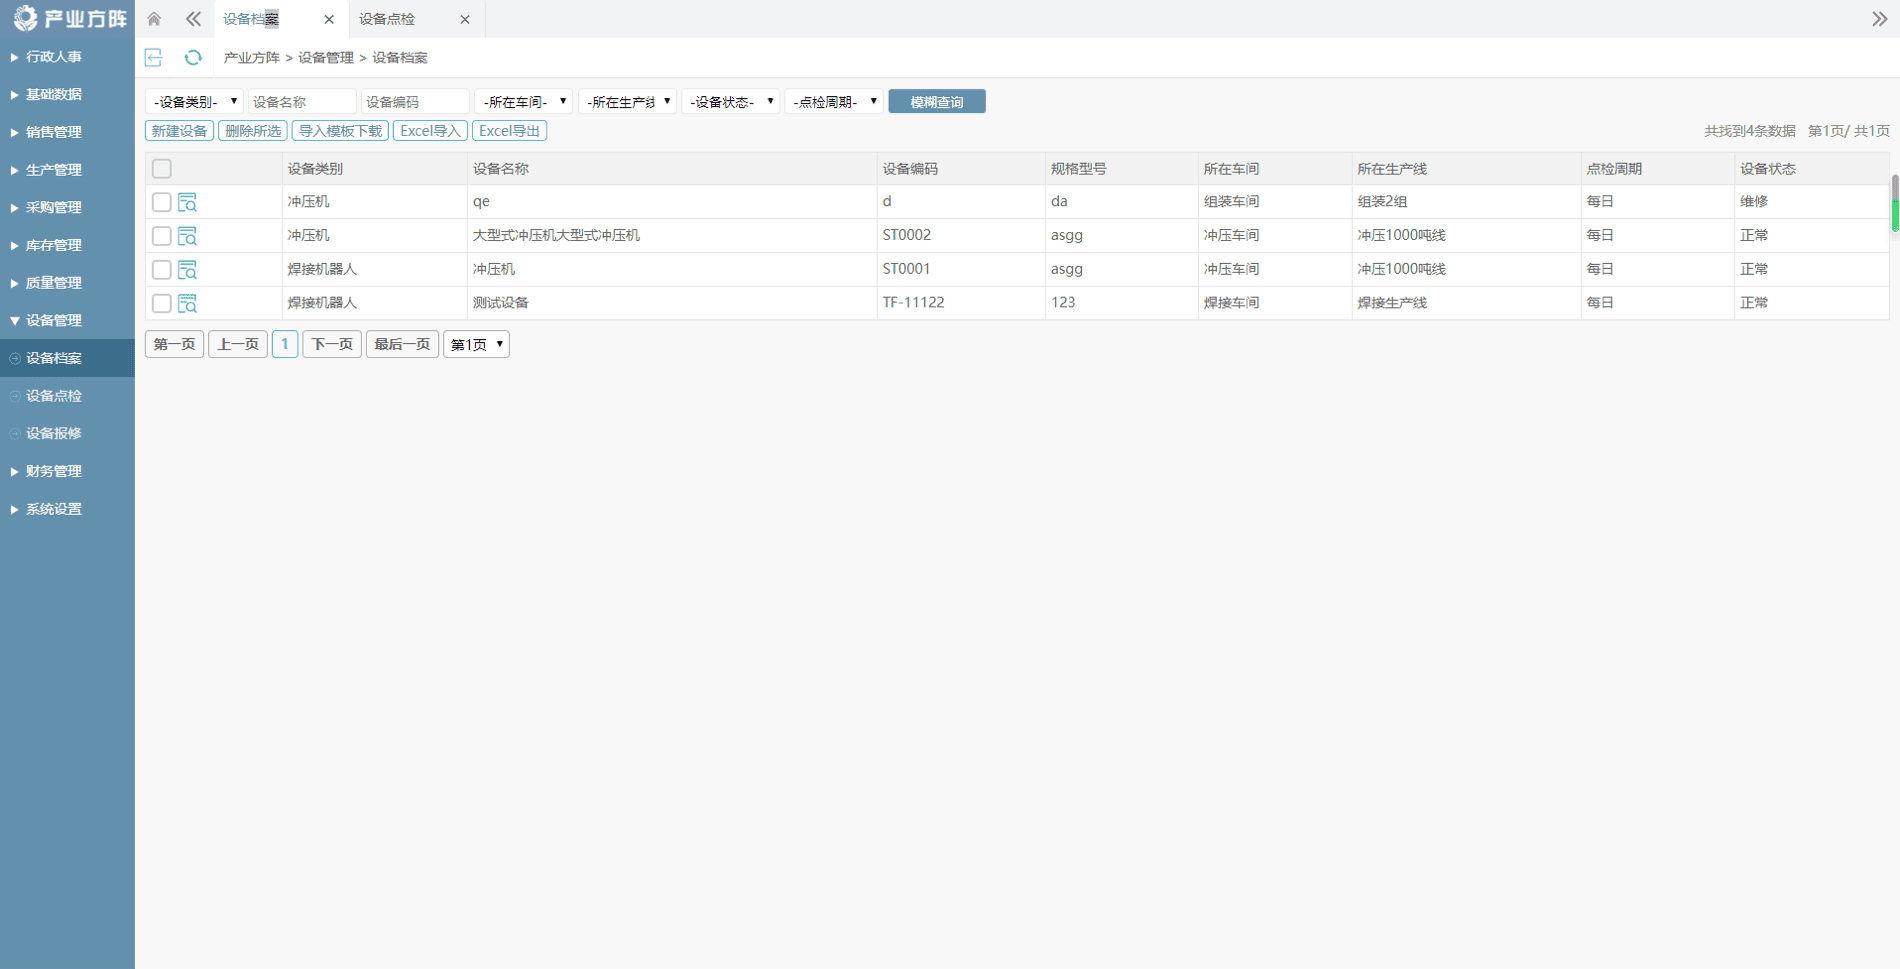The height and width of the screenshot is (969, 1900).
Task: Close the 设备点检 tab
Action: (465, 19)
